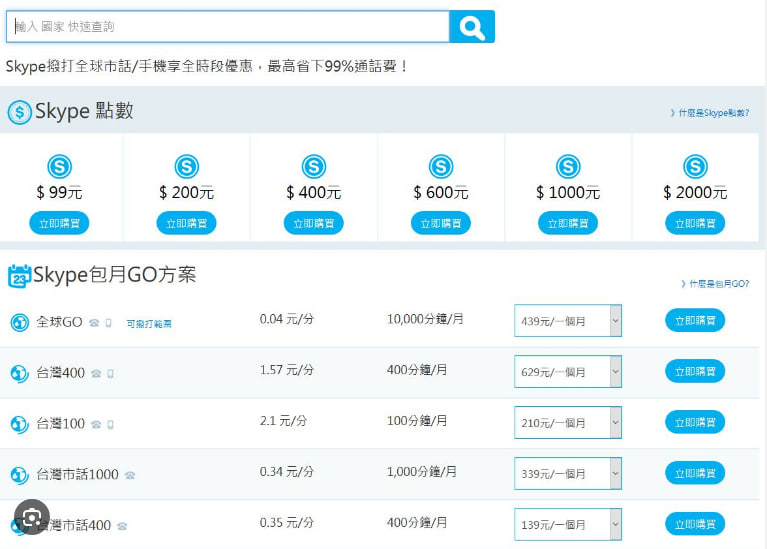Buy the $ 600元 Skype credit
767x549 pixels.
coord(441,223)
